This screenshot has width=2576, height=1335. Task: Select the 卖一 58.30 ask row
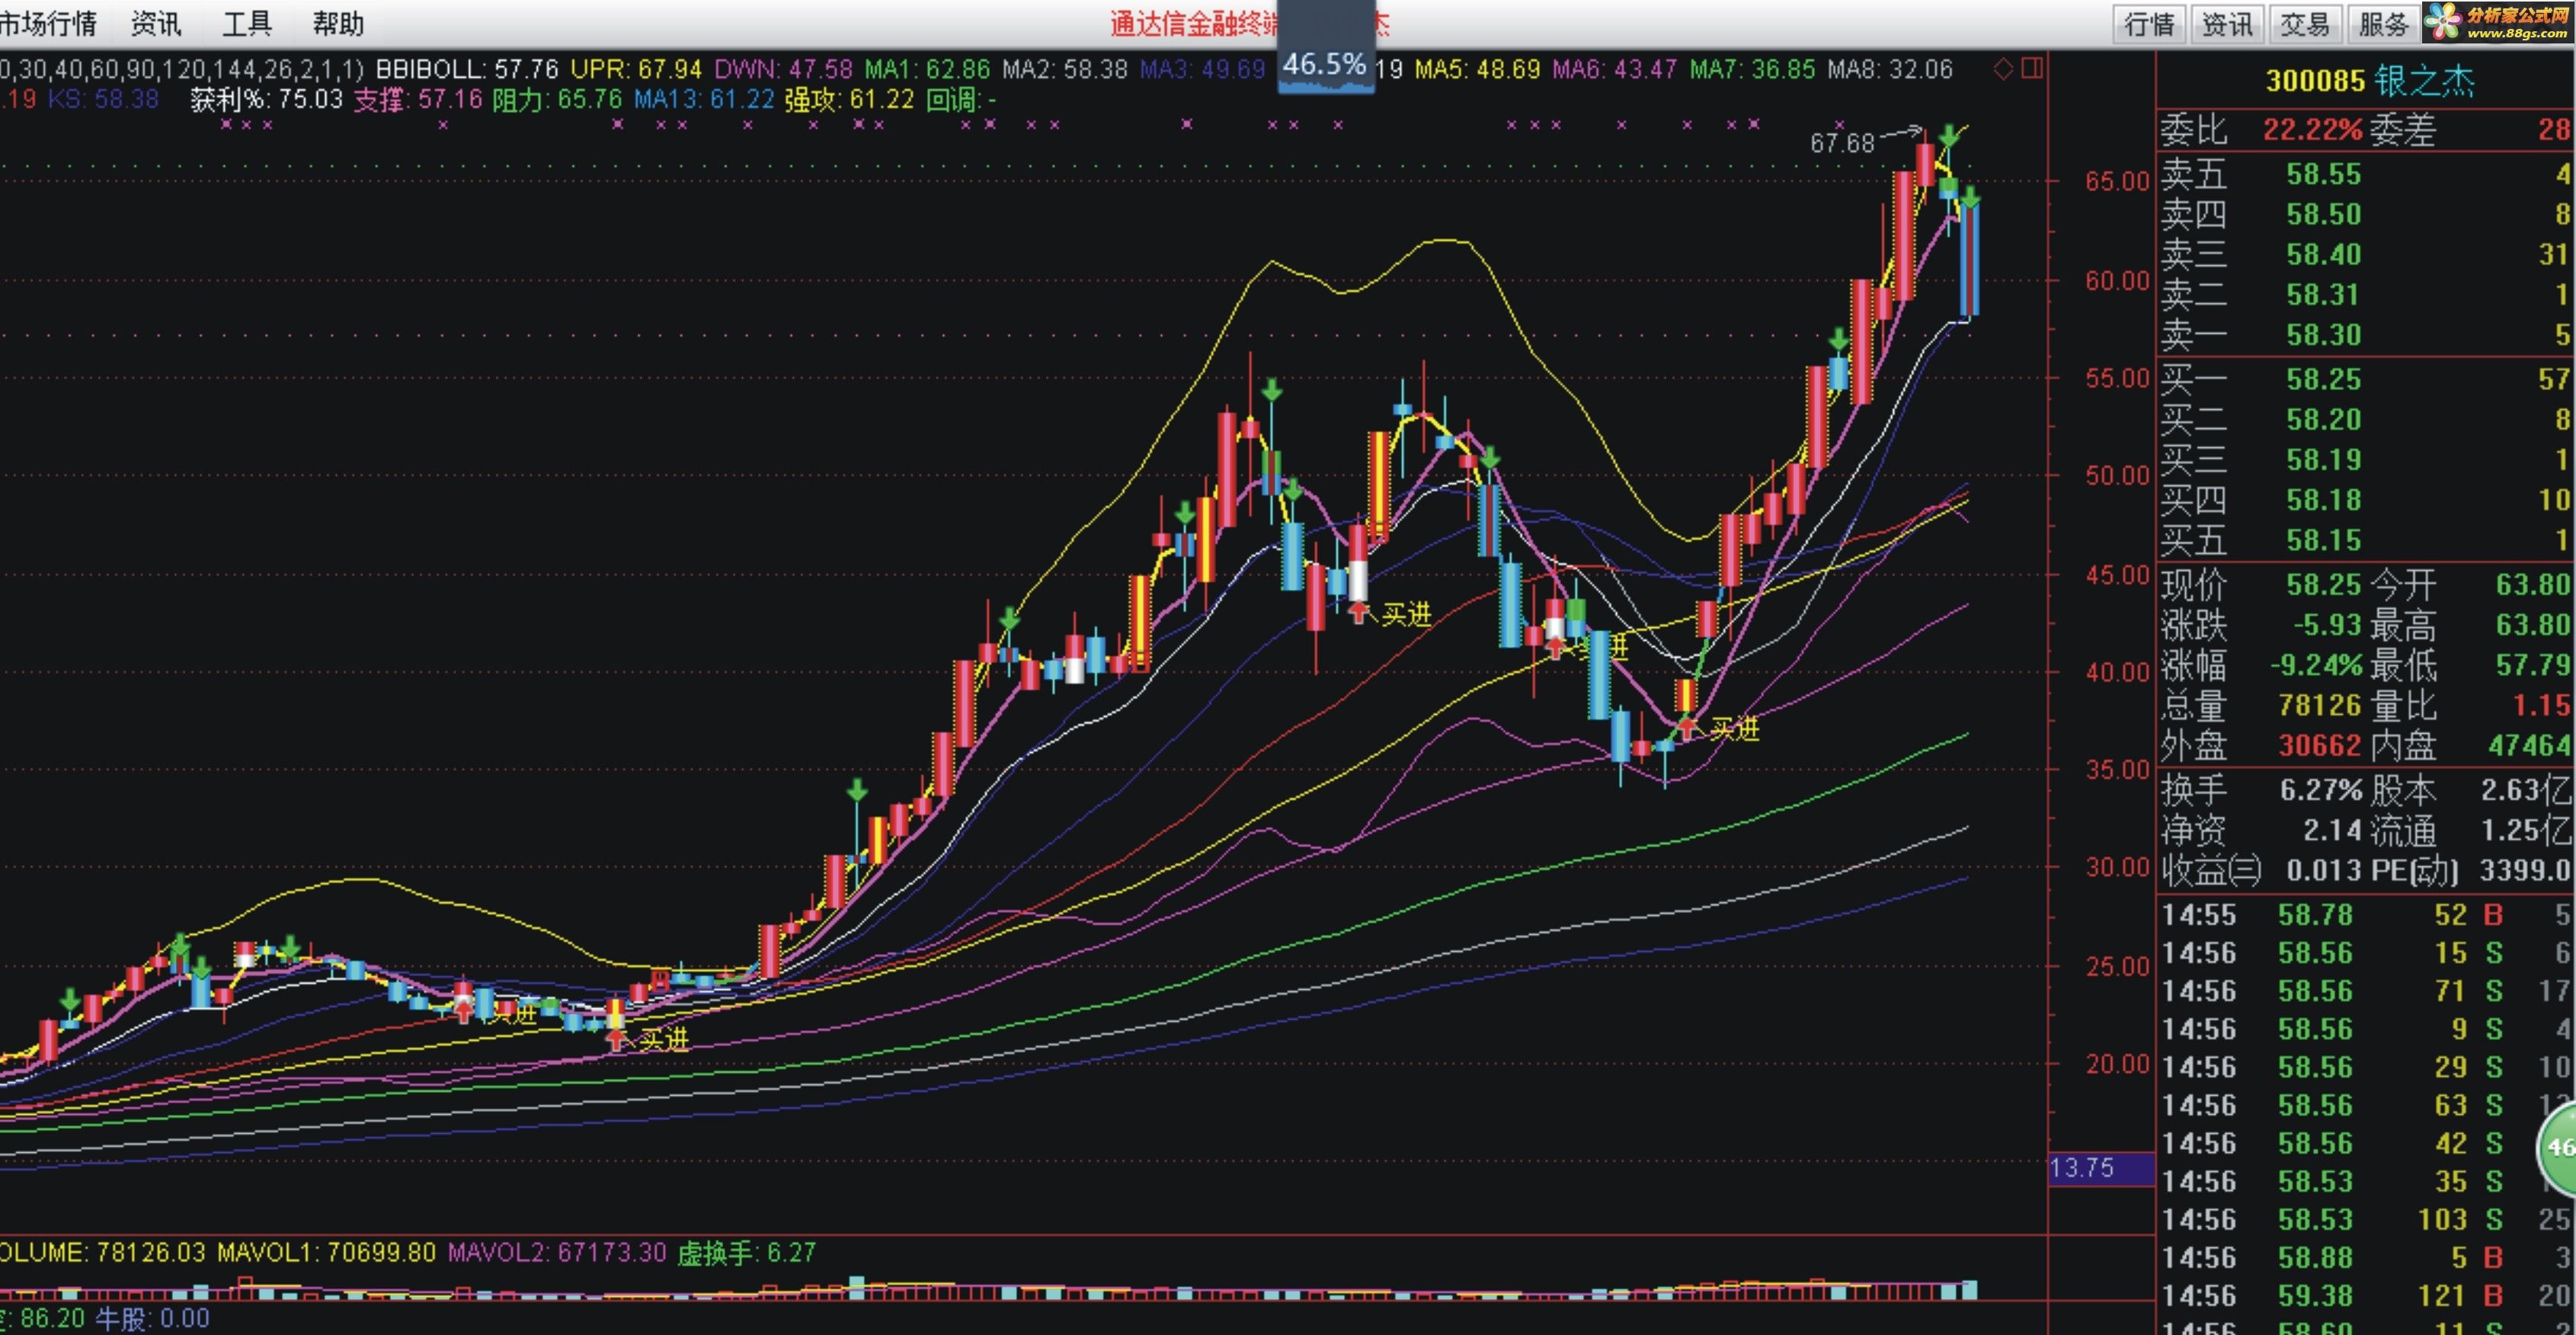[x=2366, y=335]
